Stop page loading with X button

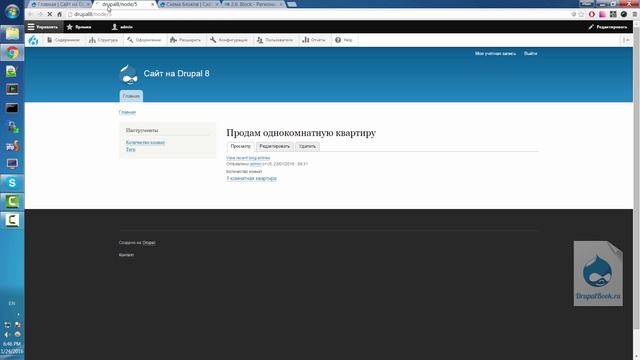pyautogui.click(x=50, y=14)
